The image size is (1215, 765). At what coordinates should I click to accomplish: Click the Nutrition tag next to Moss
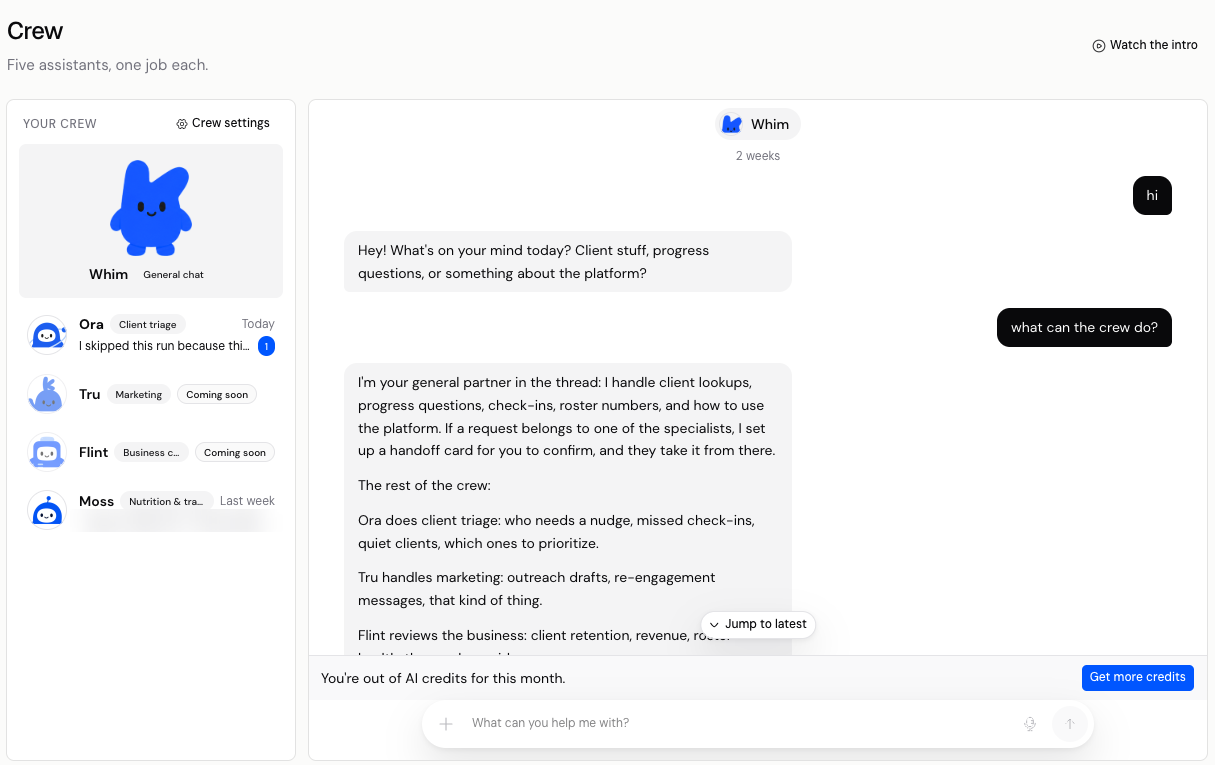[x=166, y=501]
